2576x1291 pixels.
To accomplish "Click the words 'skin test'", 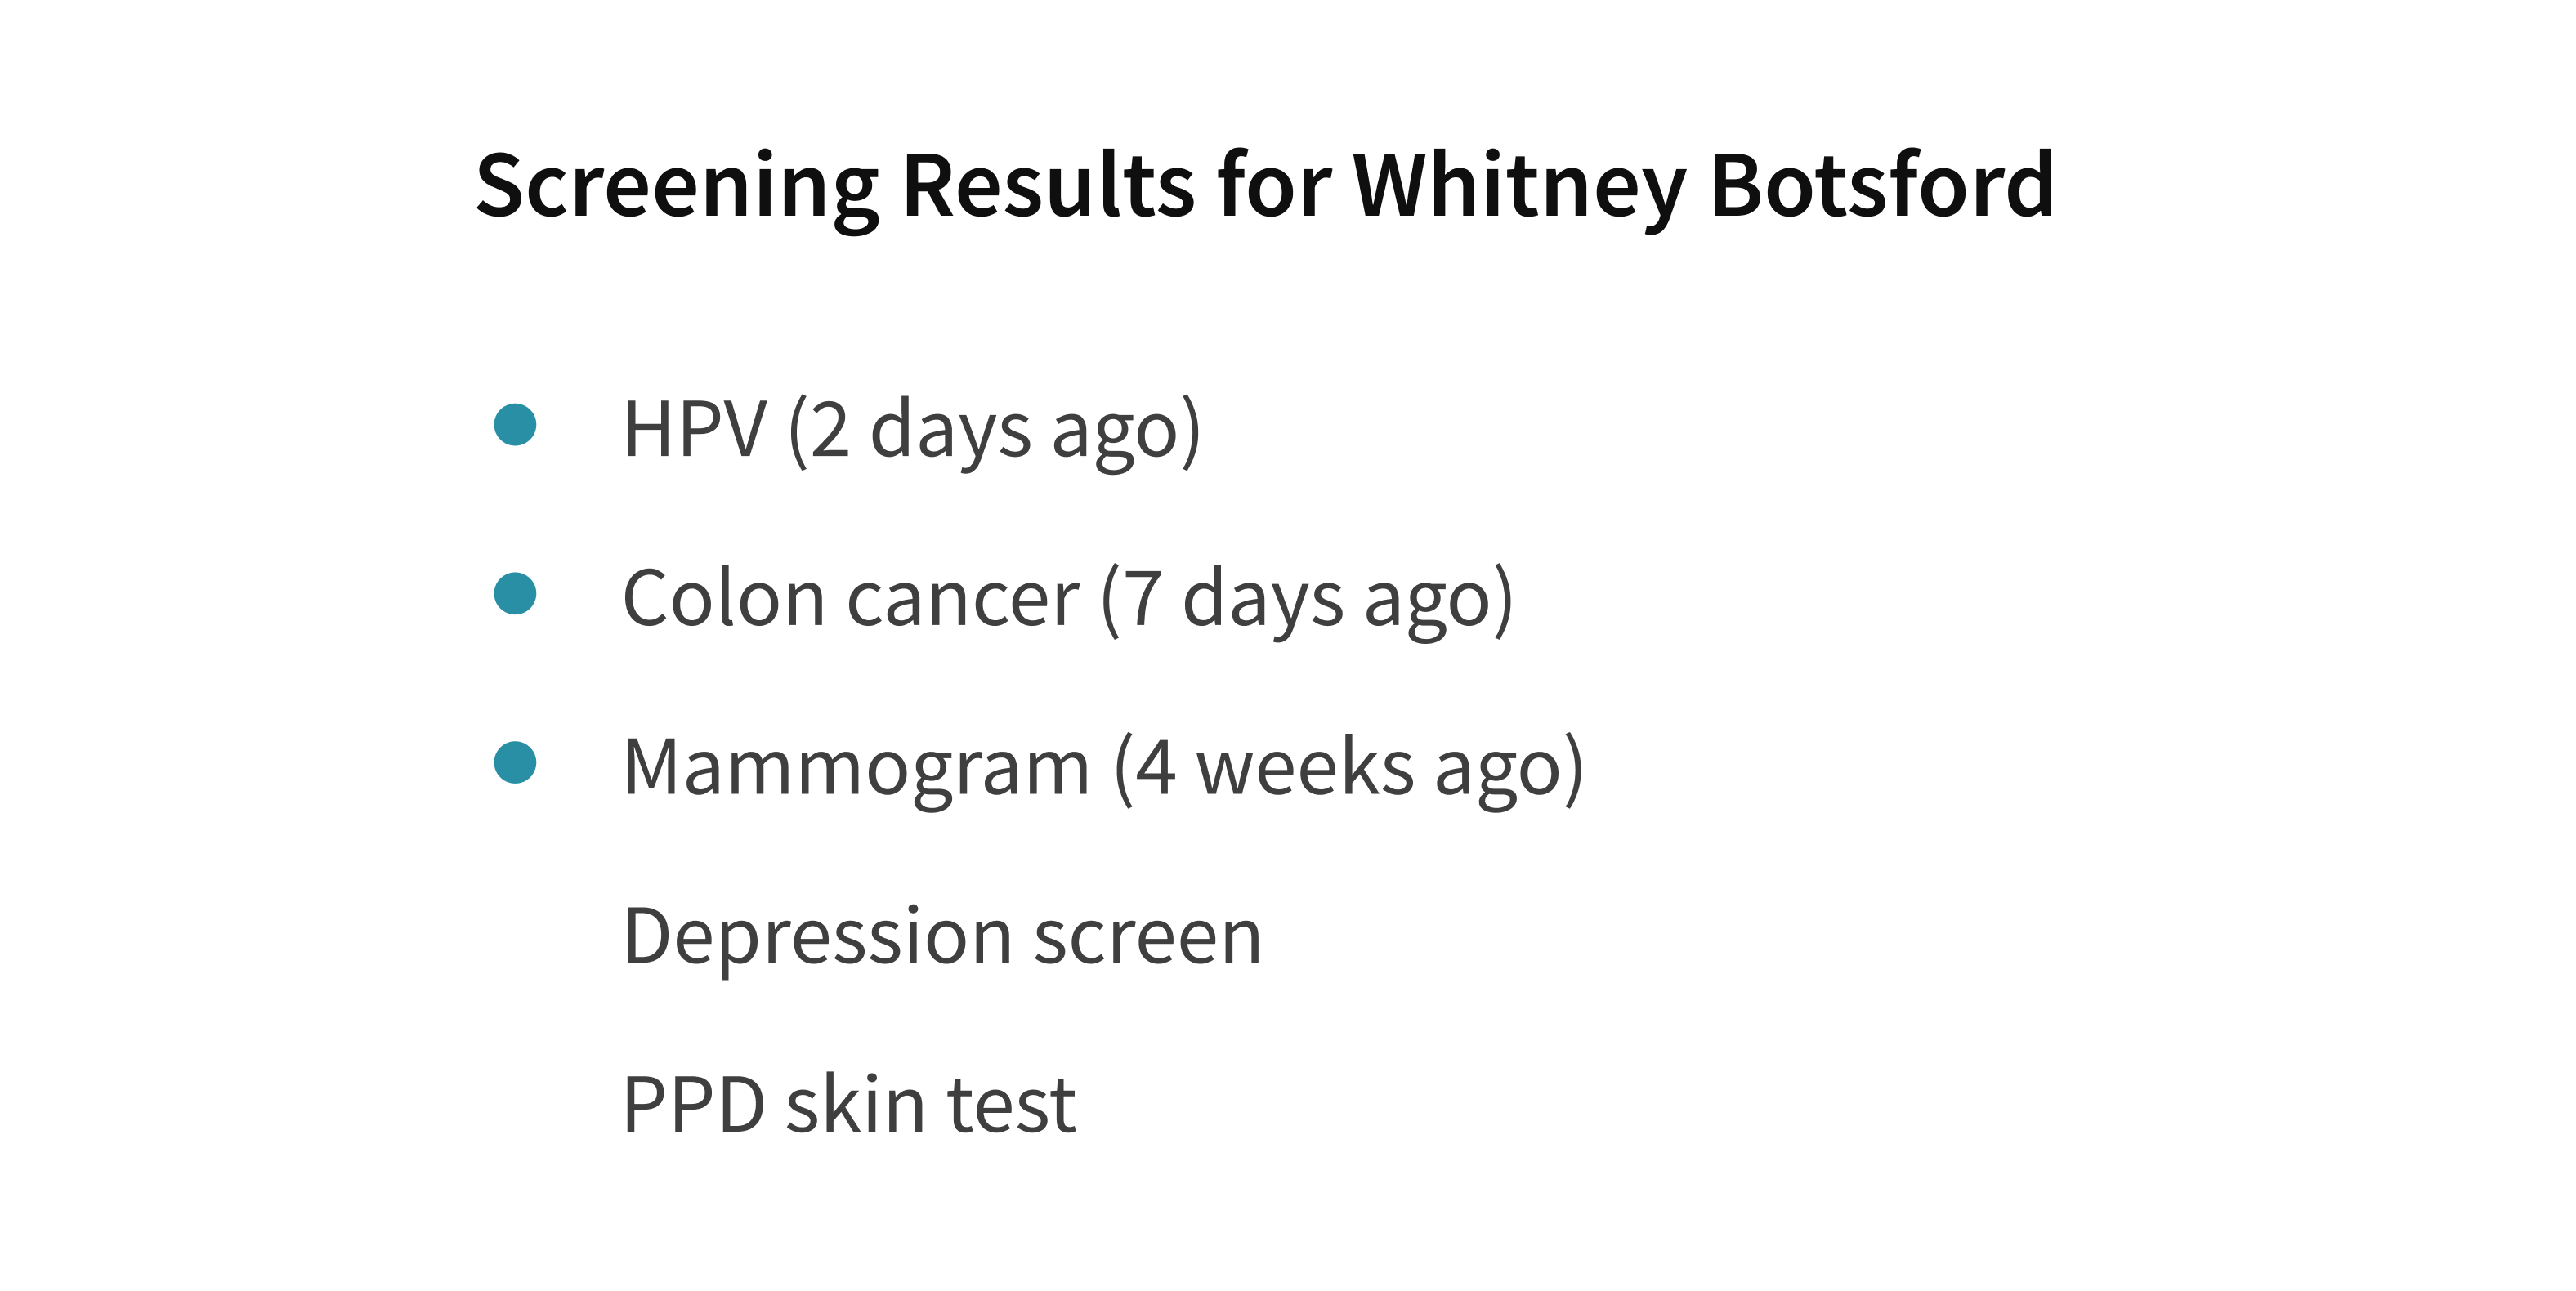I will (931, 1104).
